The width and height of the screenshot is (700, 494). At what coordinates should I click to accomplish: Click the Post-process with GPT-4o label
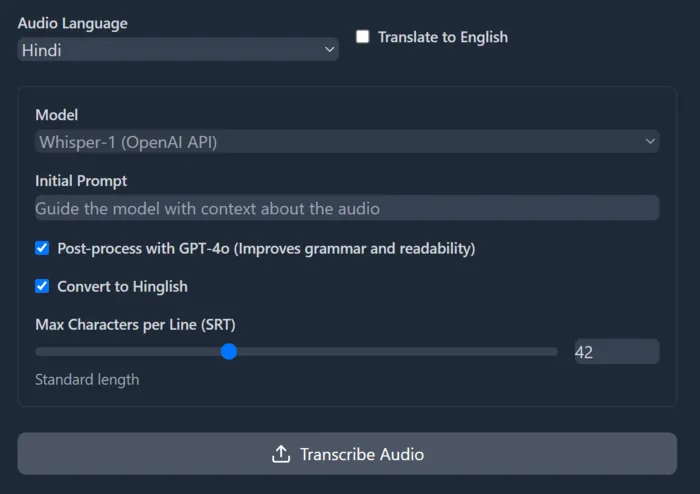[266, 249]
